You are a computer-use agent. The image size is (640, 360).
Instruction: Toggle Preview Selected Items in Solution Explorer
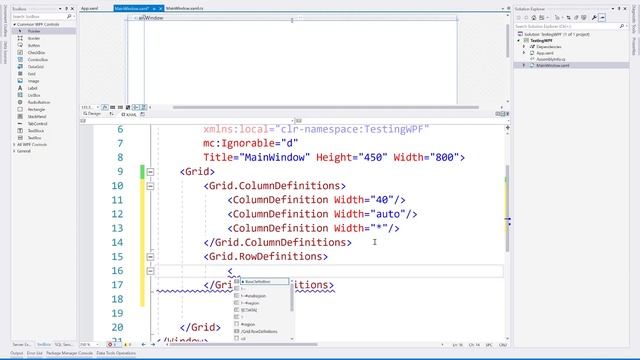coord(602,18)
